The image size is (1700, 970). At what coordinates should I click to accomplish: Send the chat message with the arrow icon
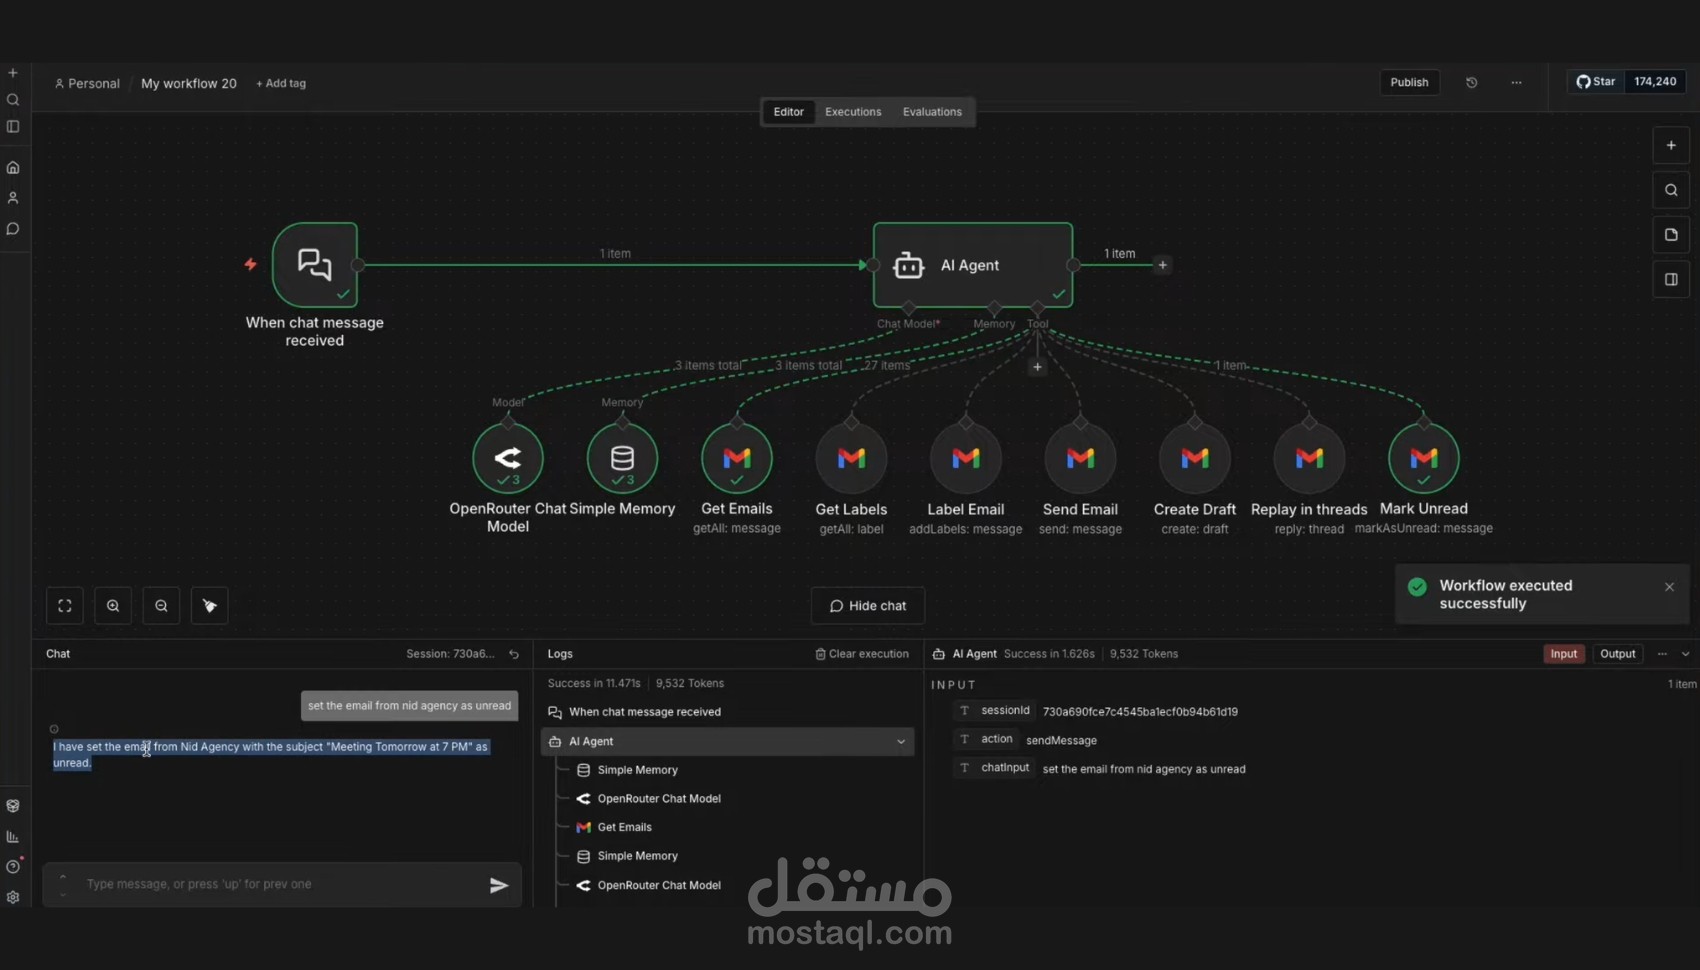(499, 885)
